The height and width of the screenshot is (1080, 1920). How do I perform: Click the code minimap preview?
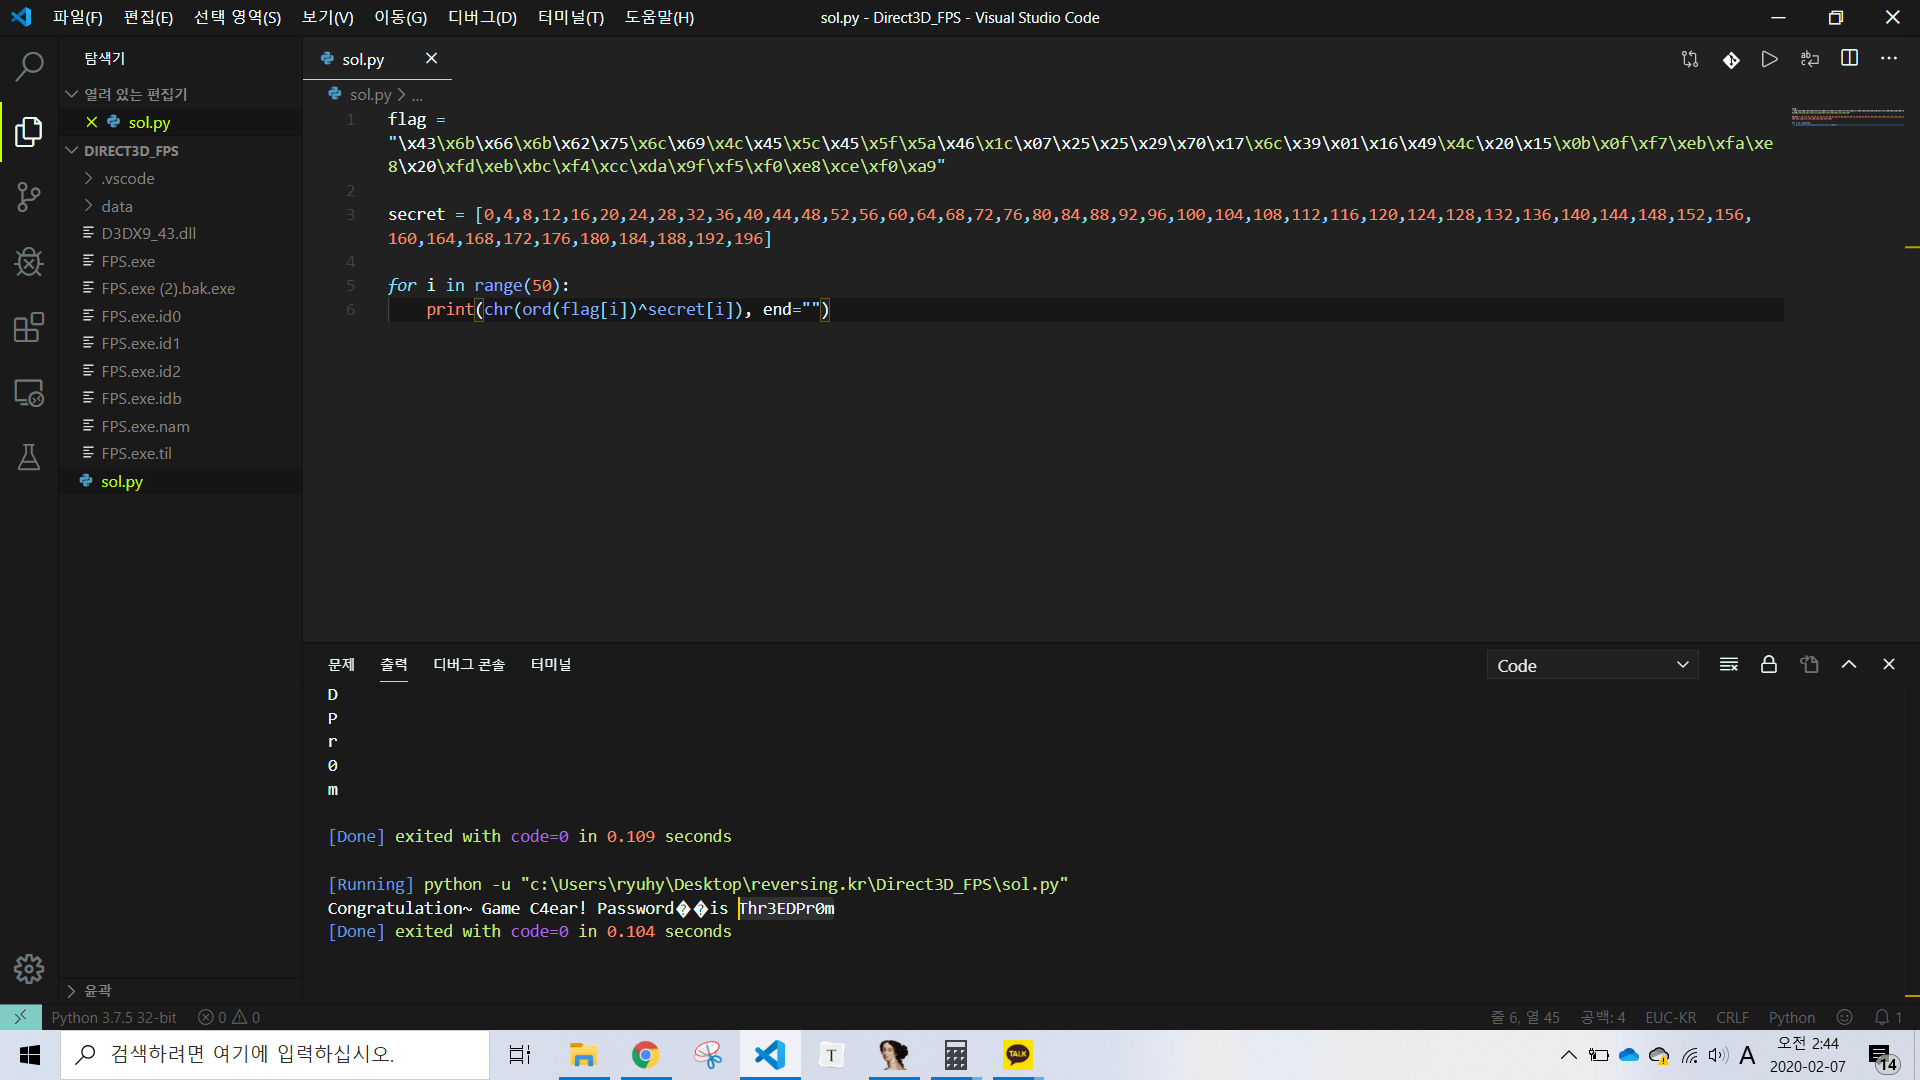point(1846,117)
